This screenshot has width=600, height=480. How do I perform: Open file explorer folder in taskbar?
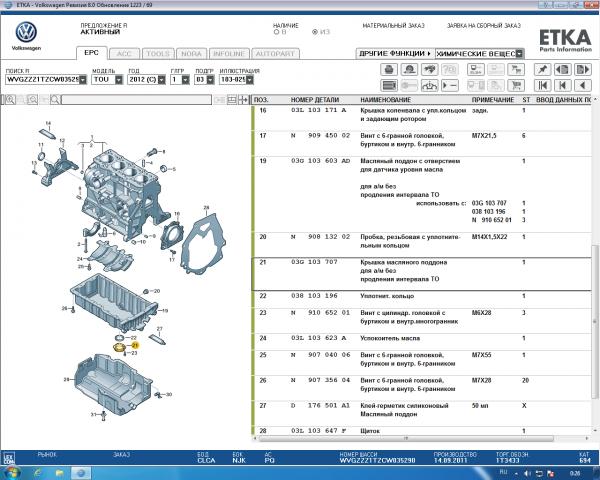point(59,473)
